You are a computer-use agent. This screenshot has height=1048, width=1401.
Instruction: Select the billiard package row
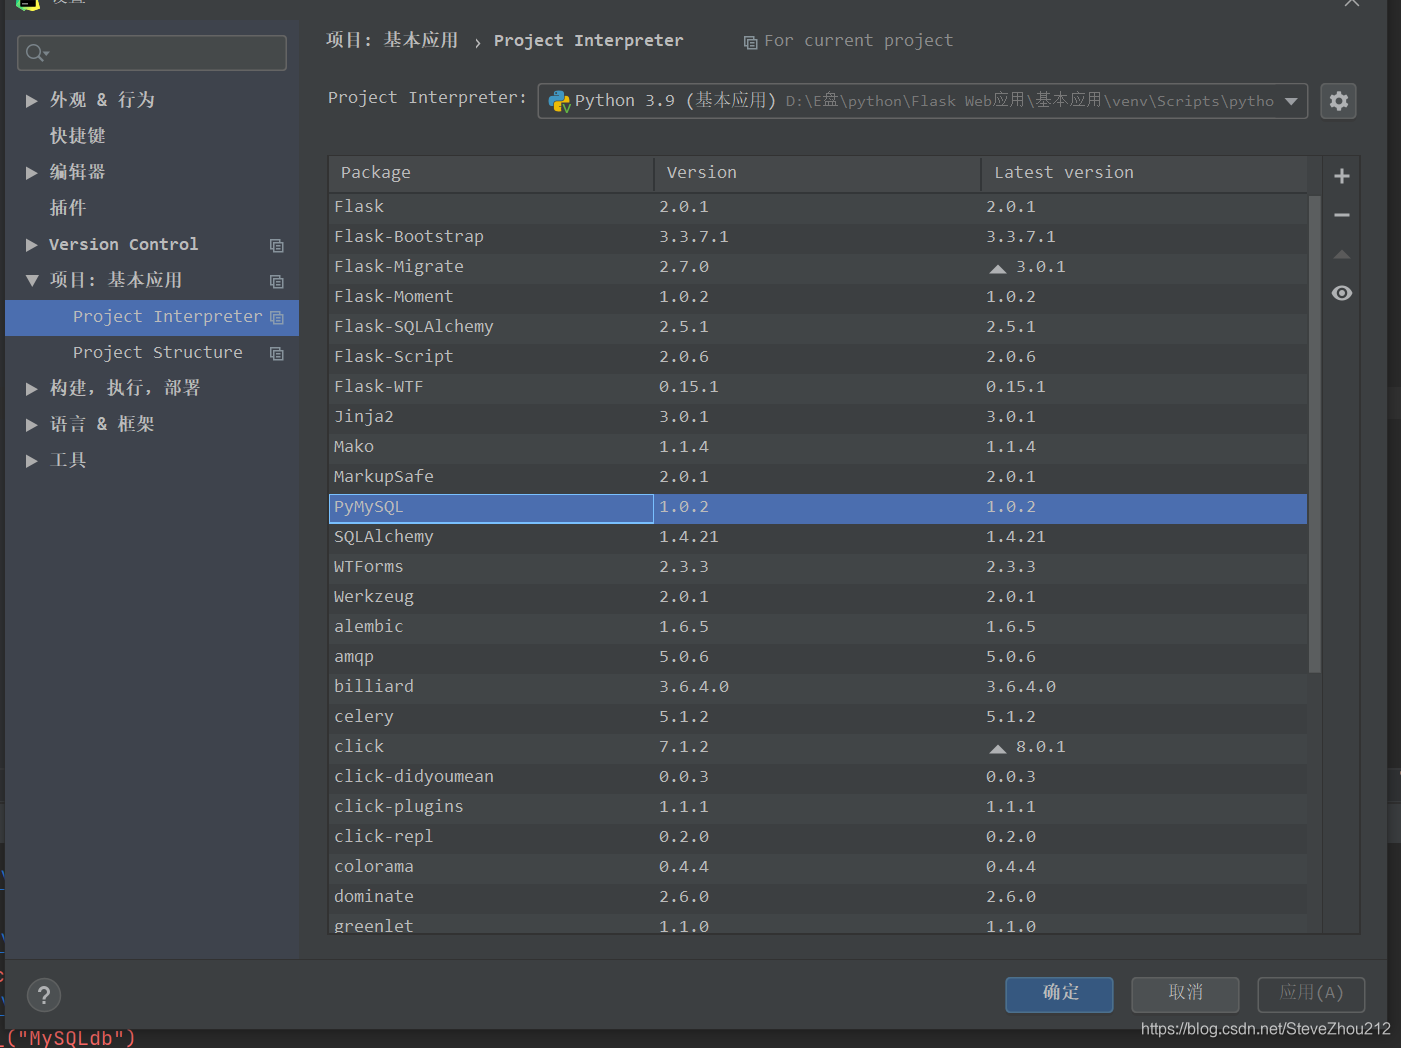pyautogui.click(x=818, y=687)
